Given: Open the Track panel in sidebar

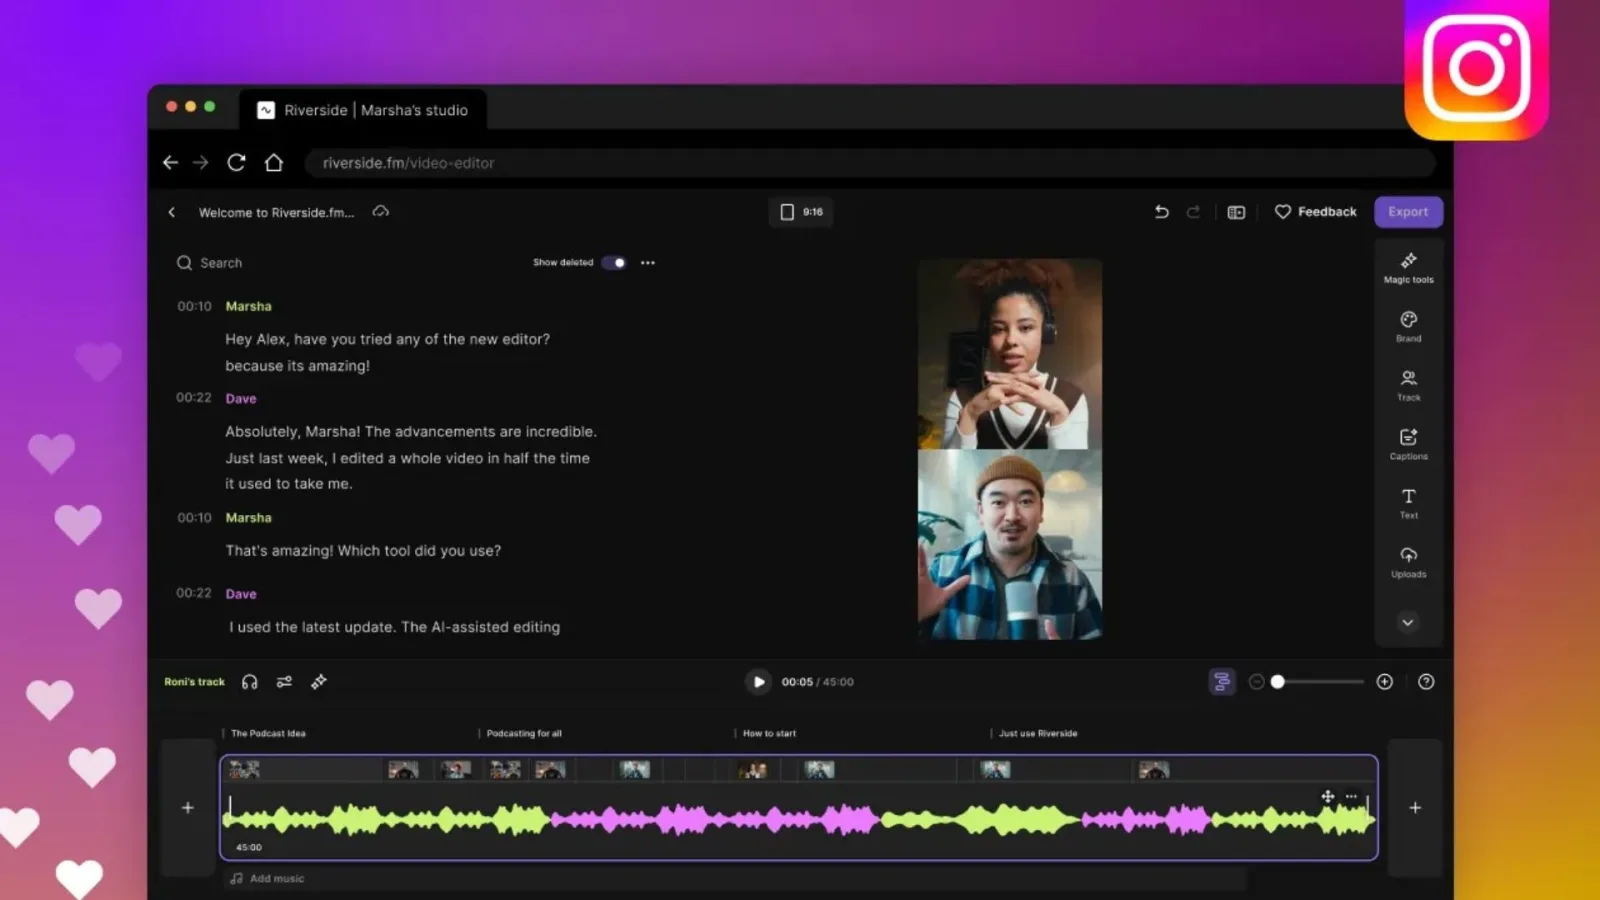Looking at the screenshot, I should point(1408,386).
